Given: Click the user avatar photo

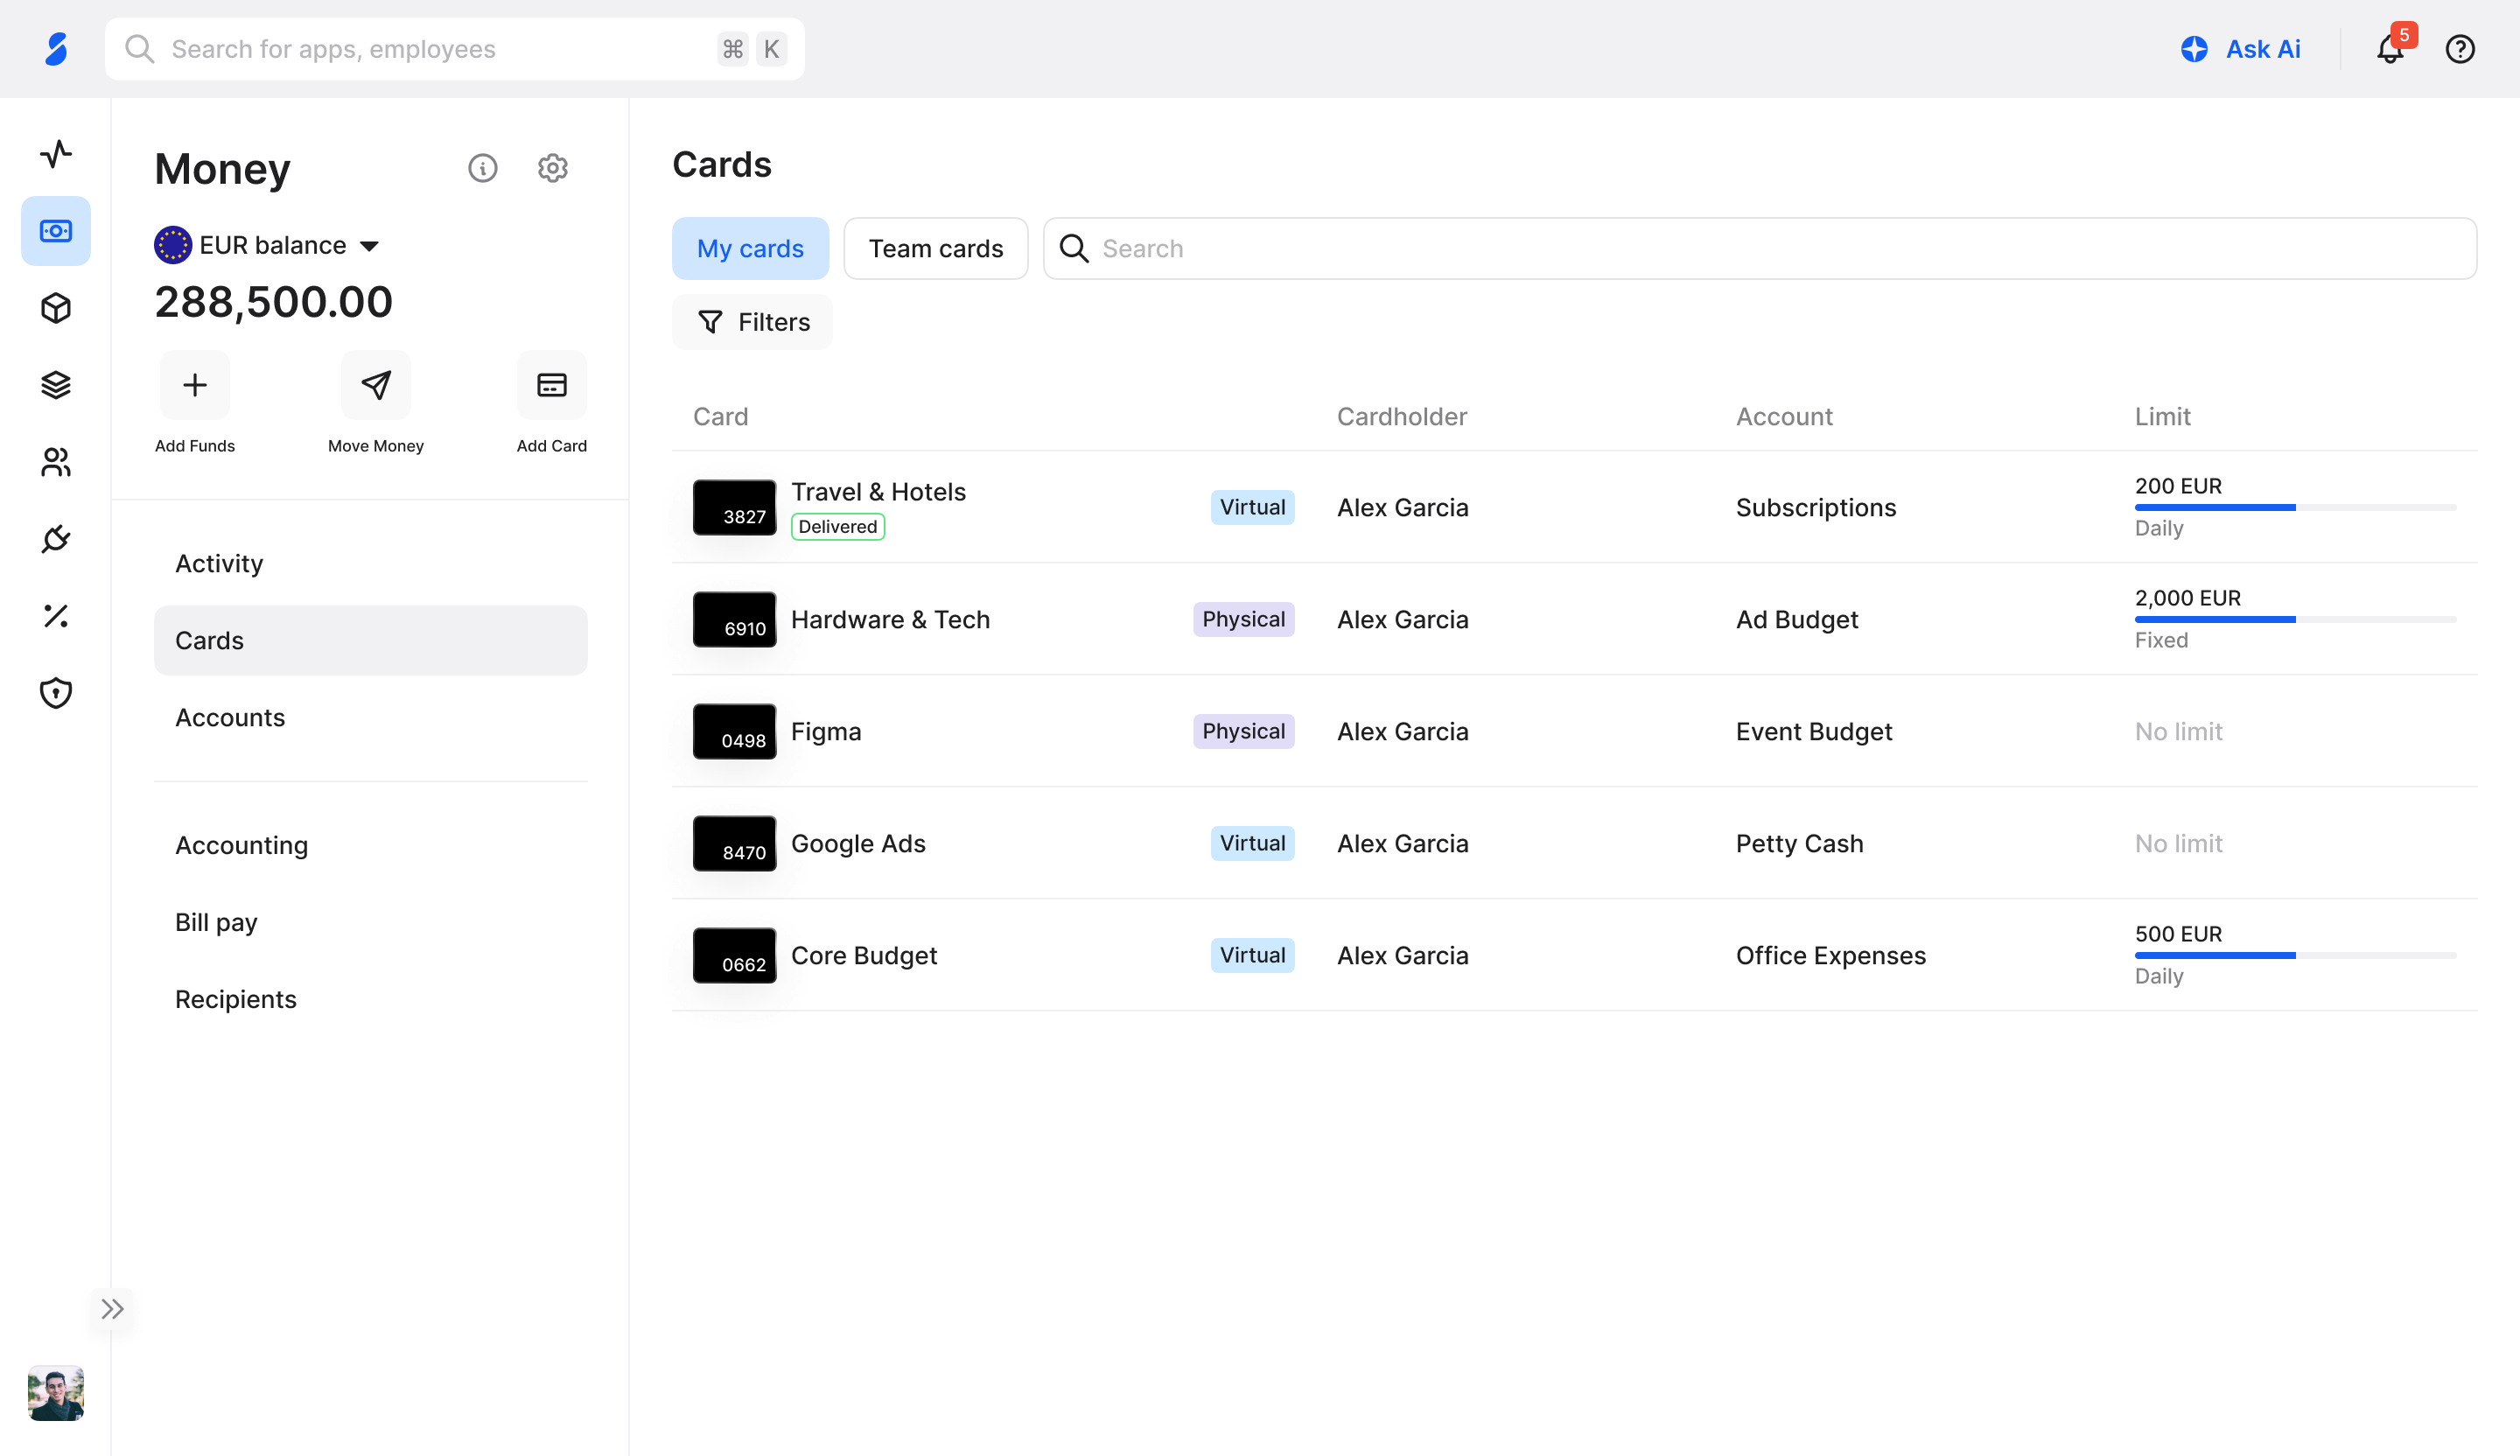Looking at the screenshot, I should [56, 1393].
